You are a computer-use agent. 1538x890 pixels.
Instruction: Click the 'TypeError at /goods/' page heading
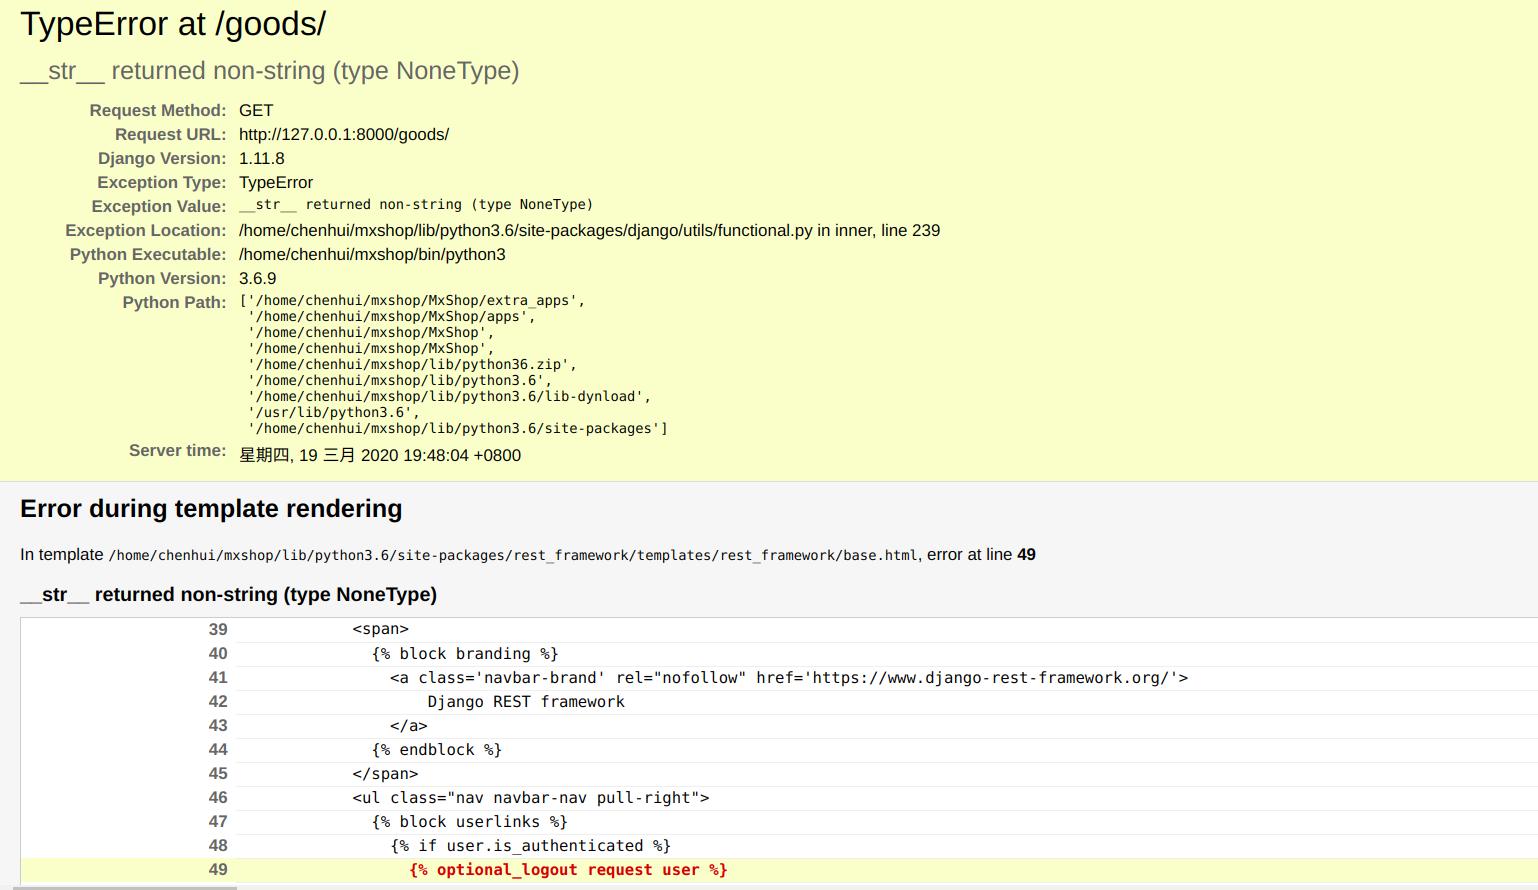point(173,24)
